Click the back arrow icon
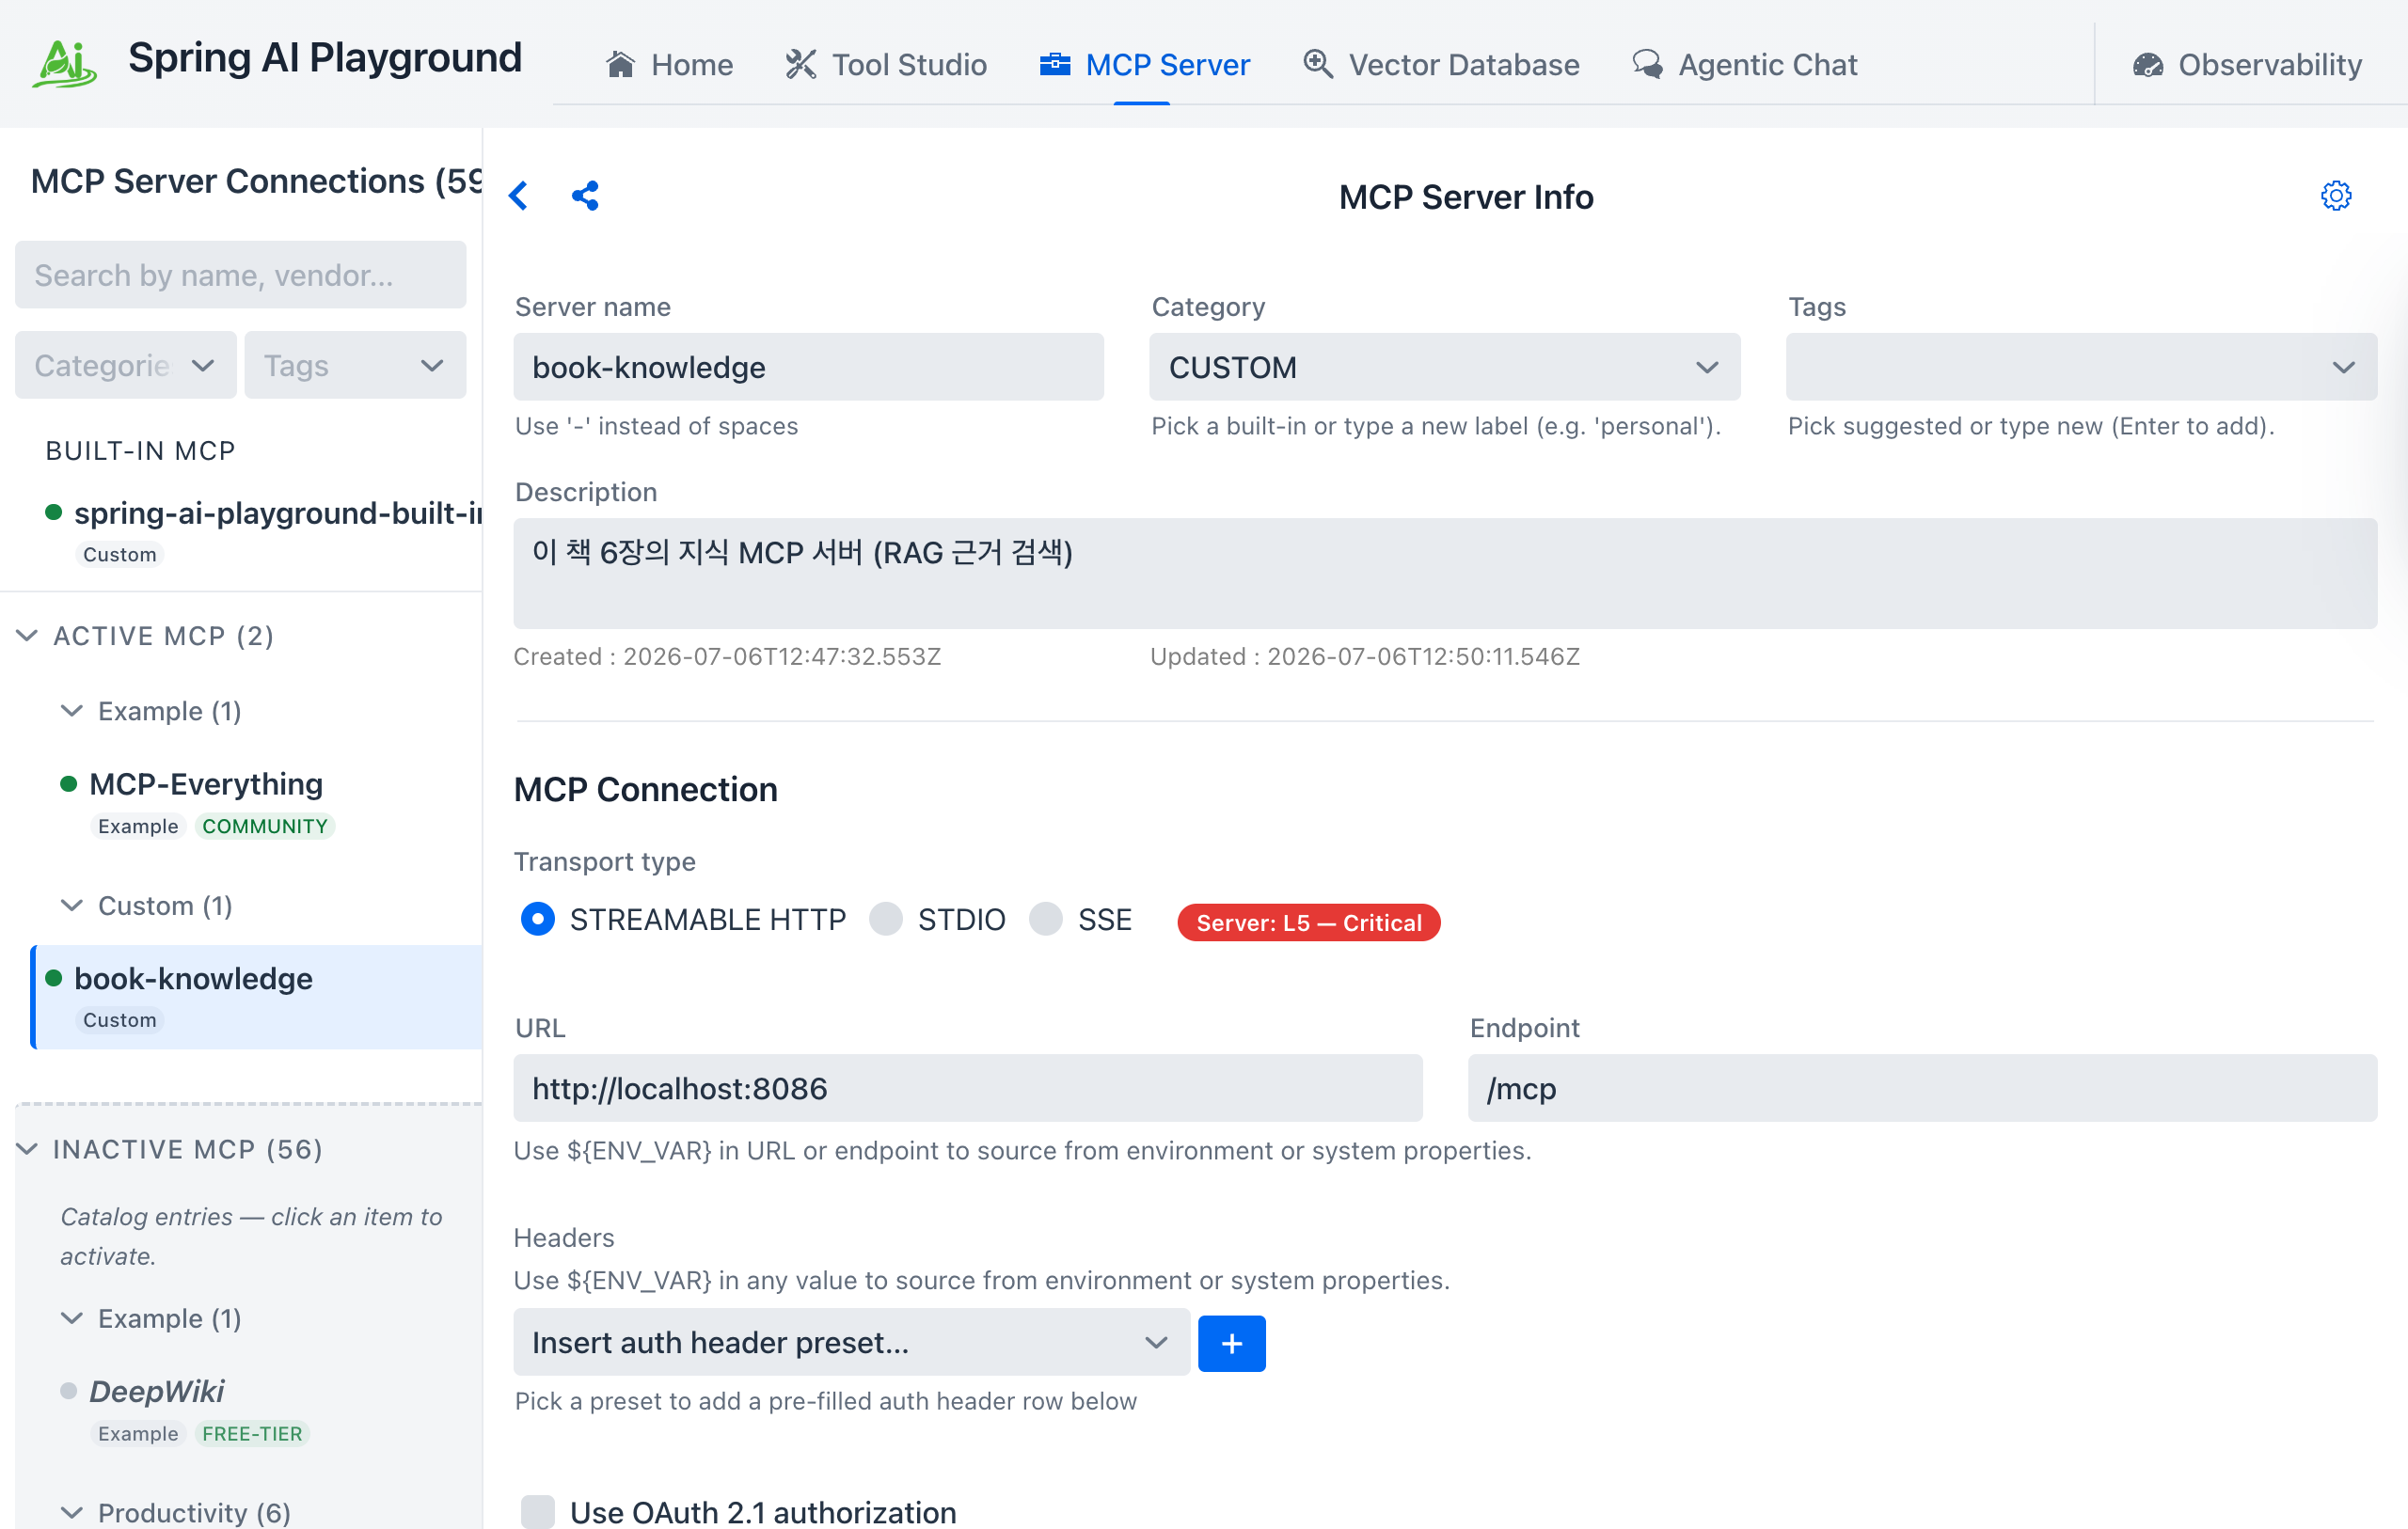Image resolution: width=2408 pixels, height=1529 pixels. point(518,196)
